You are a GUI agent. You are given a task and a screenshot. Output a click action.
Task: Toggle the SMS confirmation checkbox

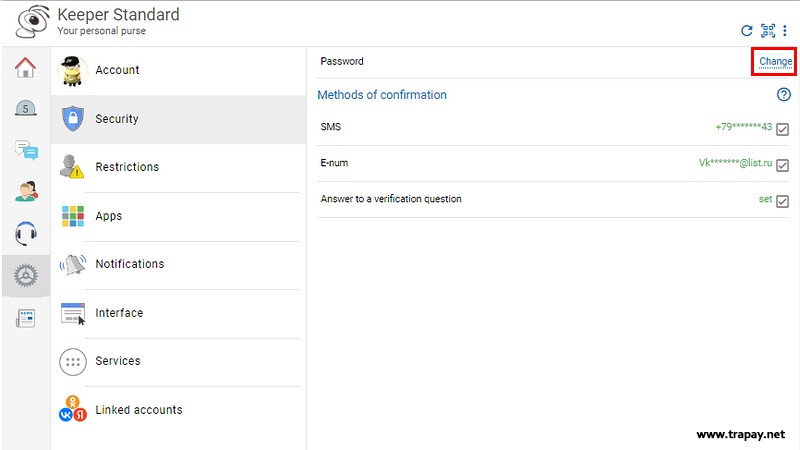point(783,129)
